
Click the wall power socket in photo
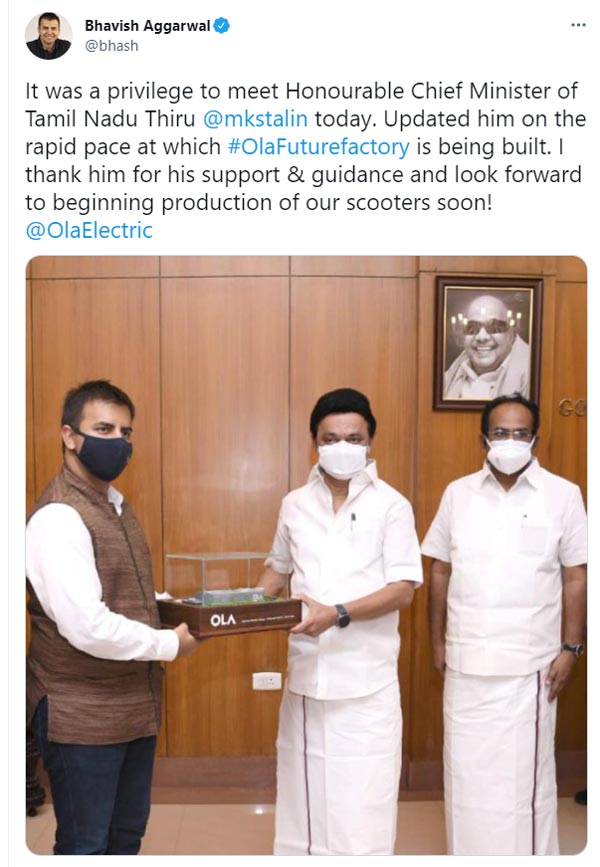267,681
